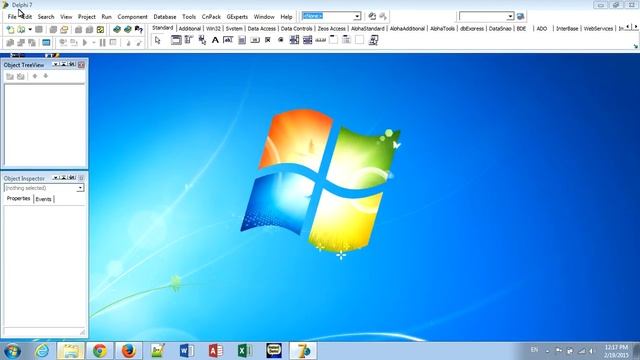The height and width of the screenshot is (360, 640).
Task: Open the CnPack menu
Action: pos(211,17)
